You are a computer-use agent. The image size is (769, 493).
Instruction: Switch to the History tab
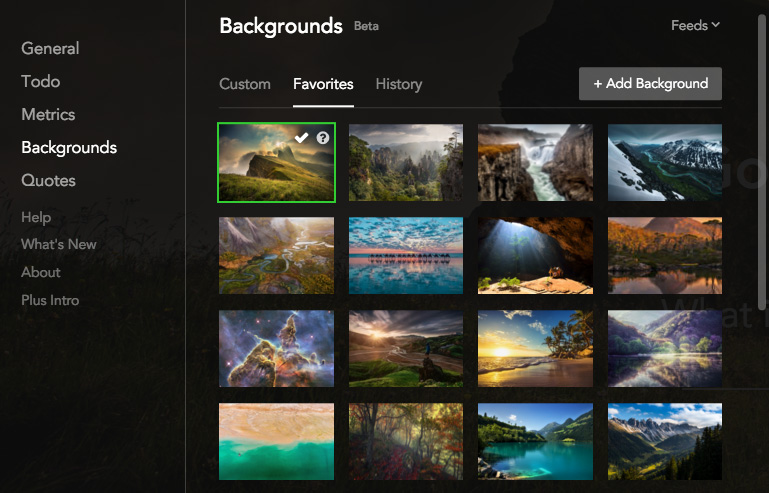pyautogui.click(x=399, y=84)
